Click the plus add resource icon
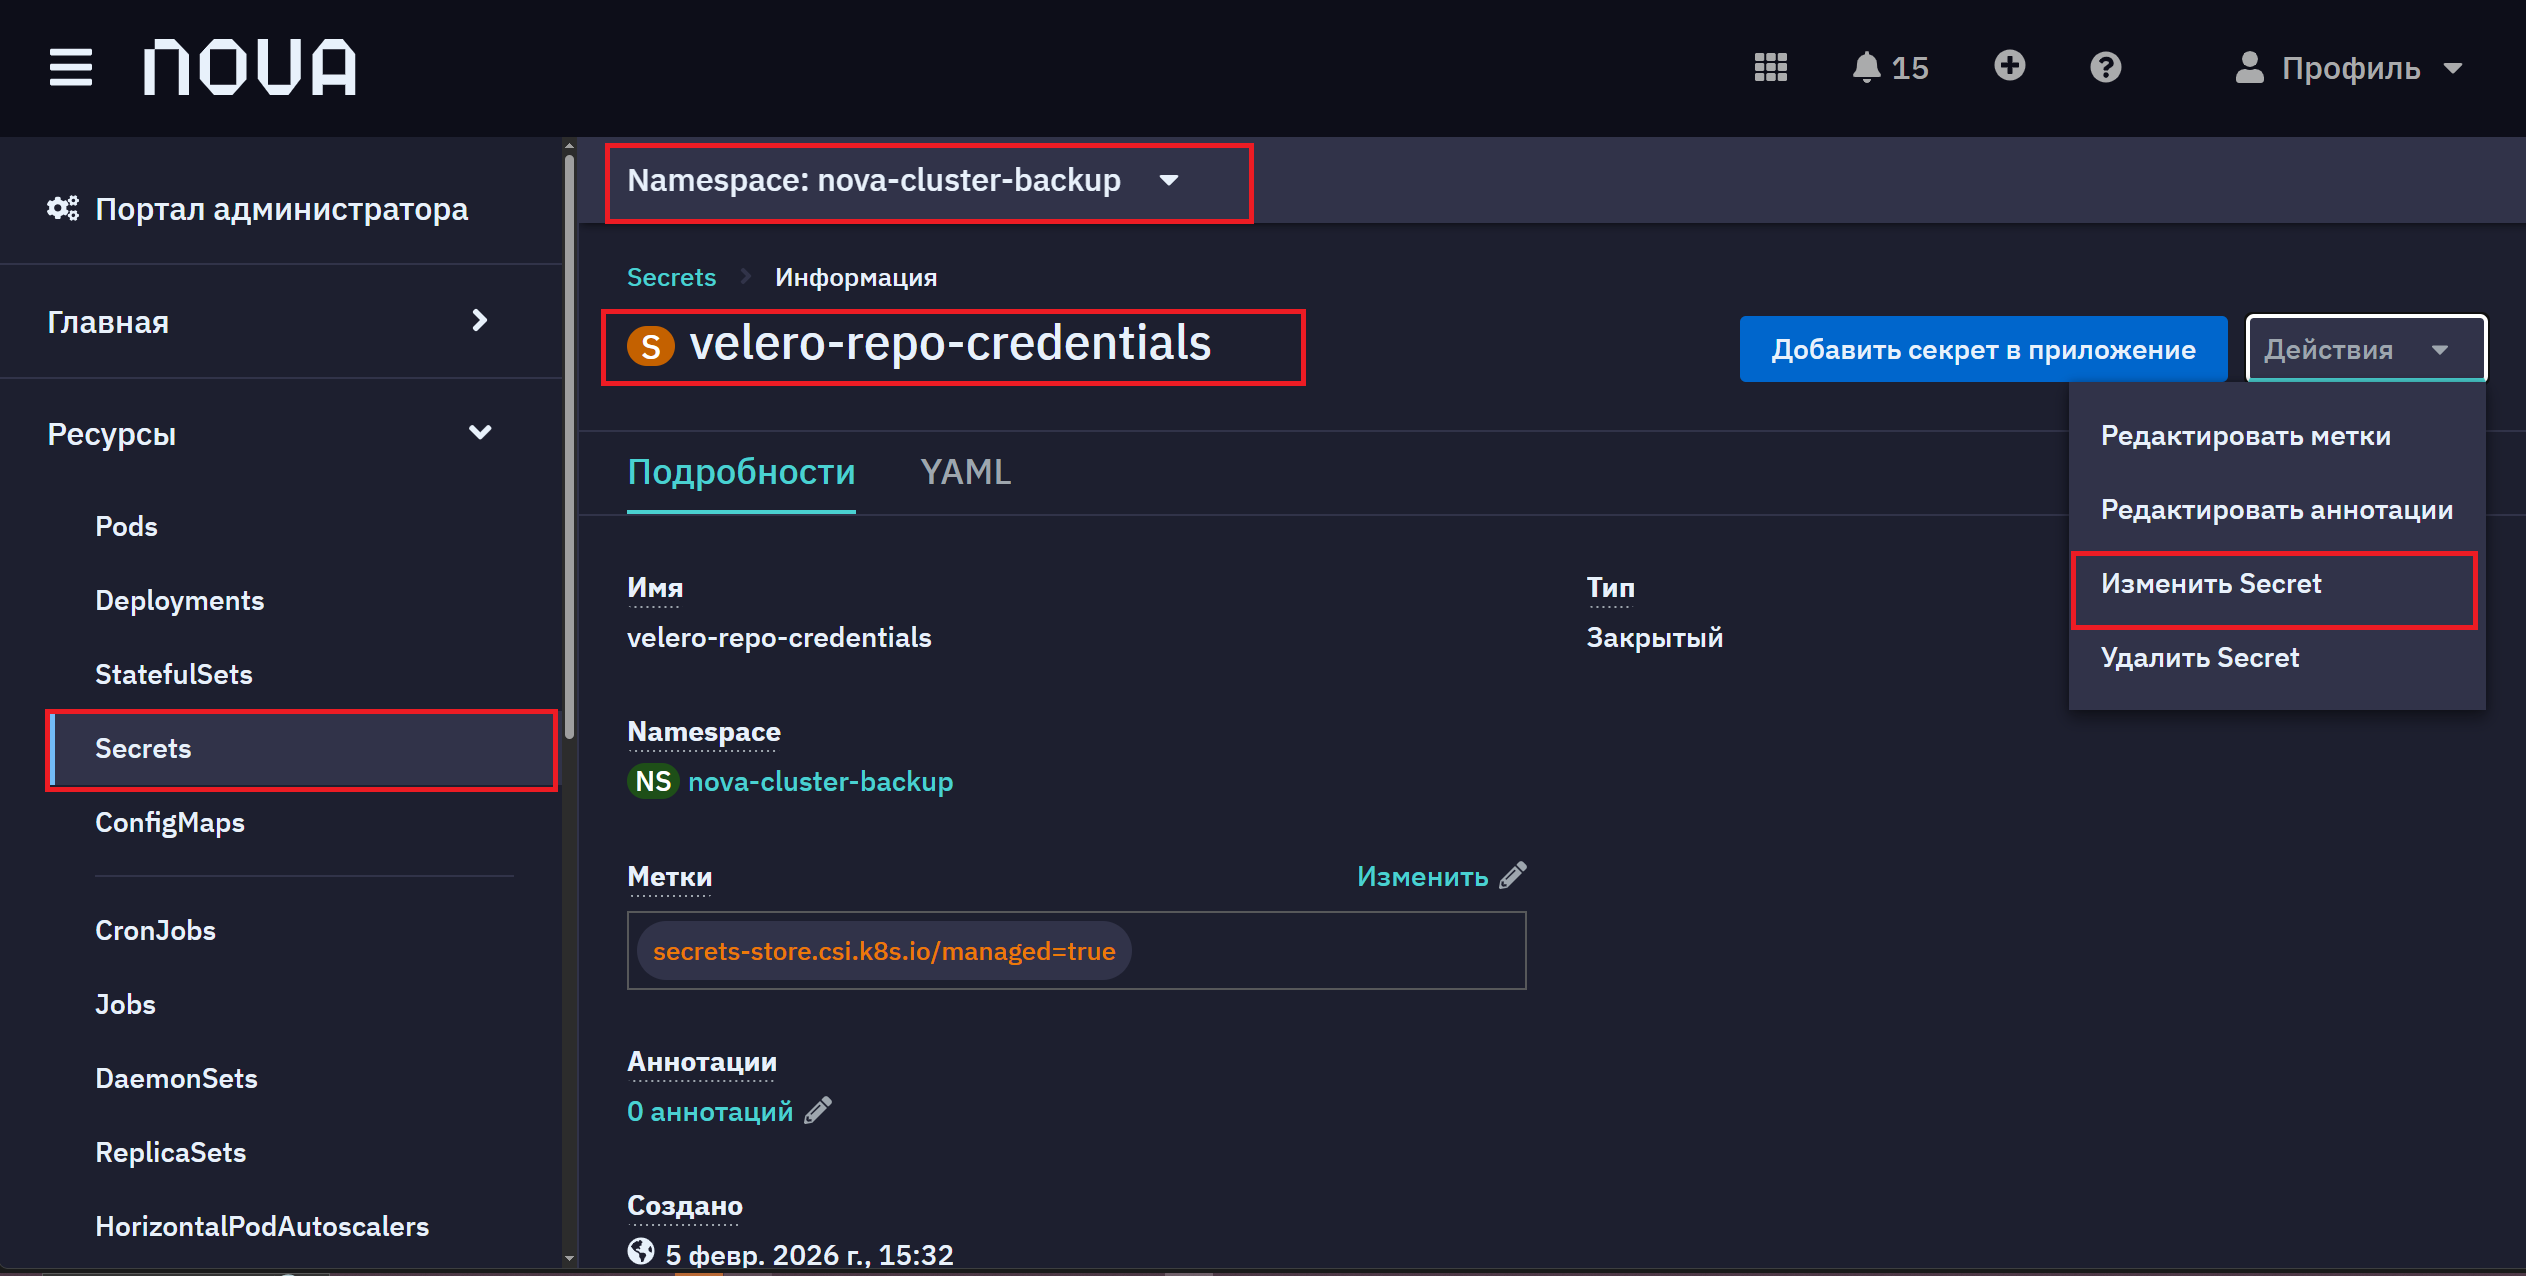Image resolution: width=2526 pixels, height=1276 pixels. click(x=2009, y=66)
